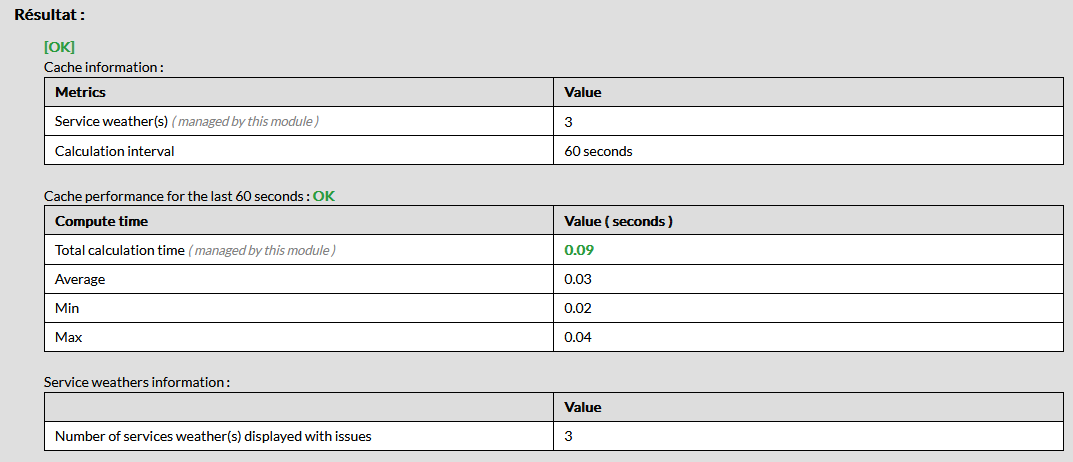The image size is (1073, 462).
Task: Select the Calculation interval row label
Action: point(115,151)
